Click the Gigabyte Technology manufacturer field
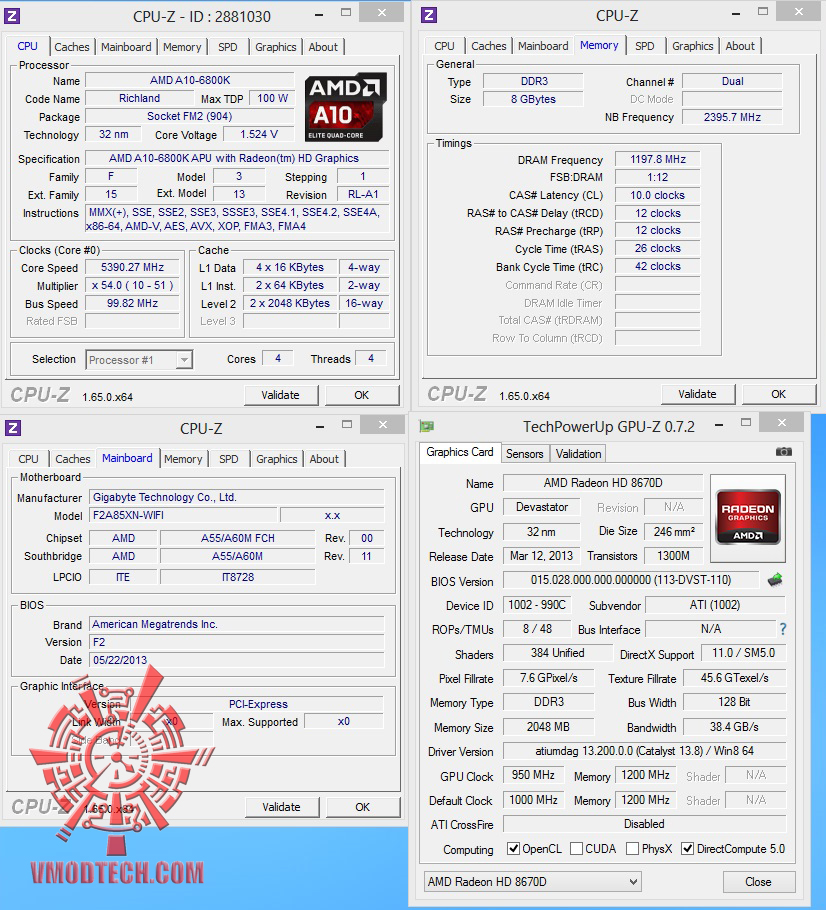 [237, 497]
